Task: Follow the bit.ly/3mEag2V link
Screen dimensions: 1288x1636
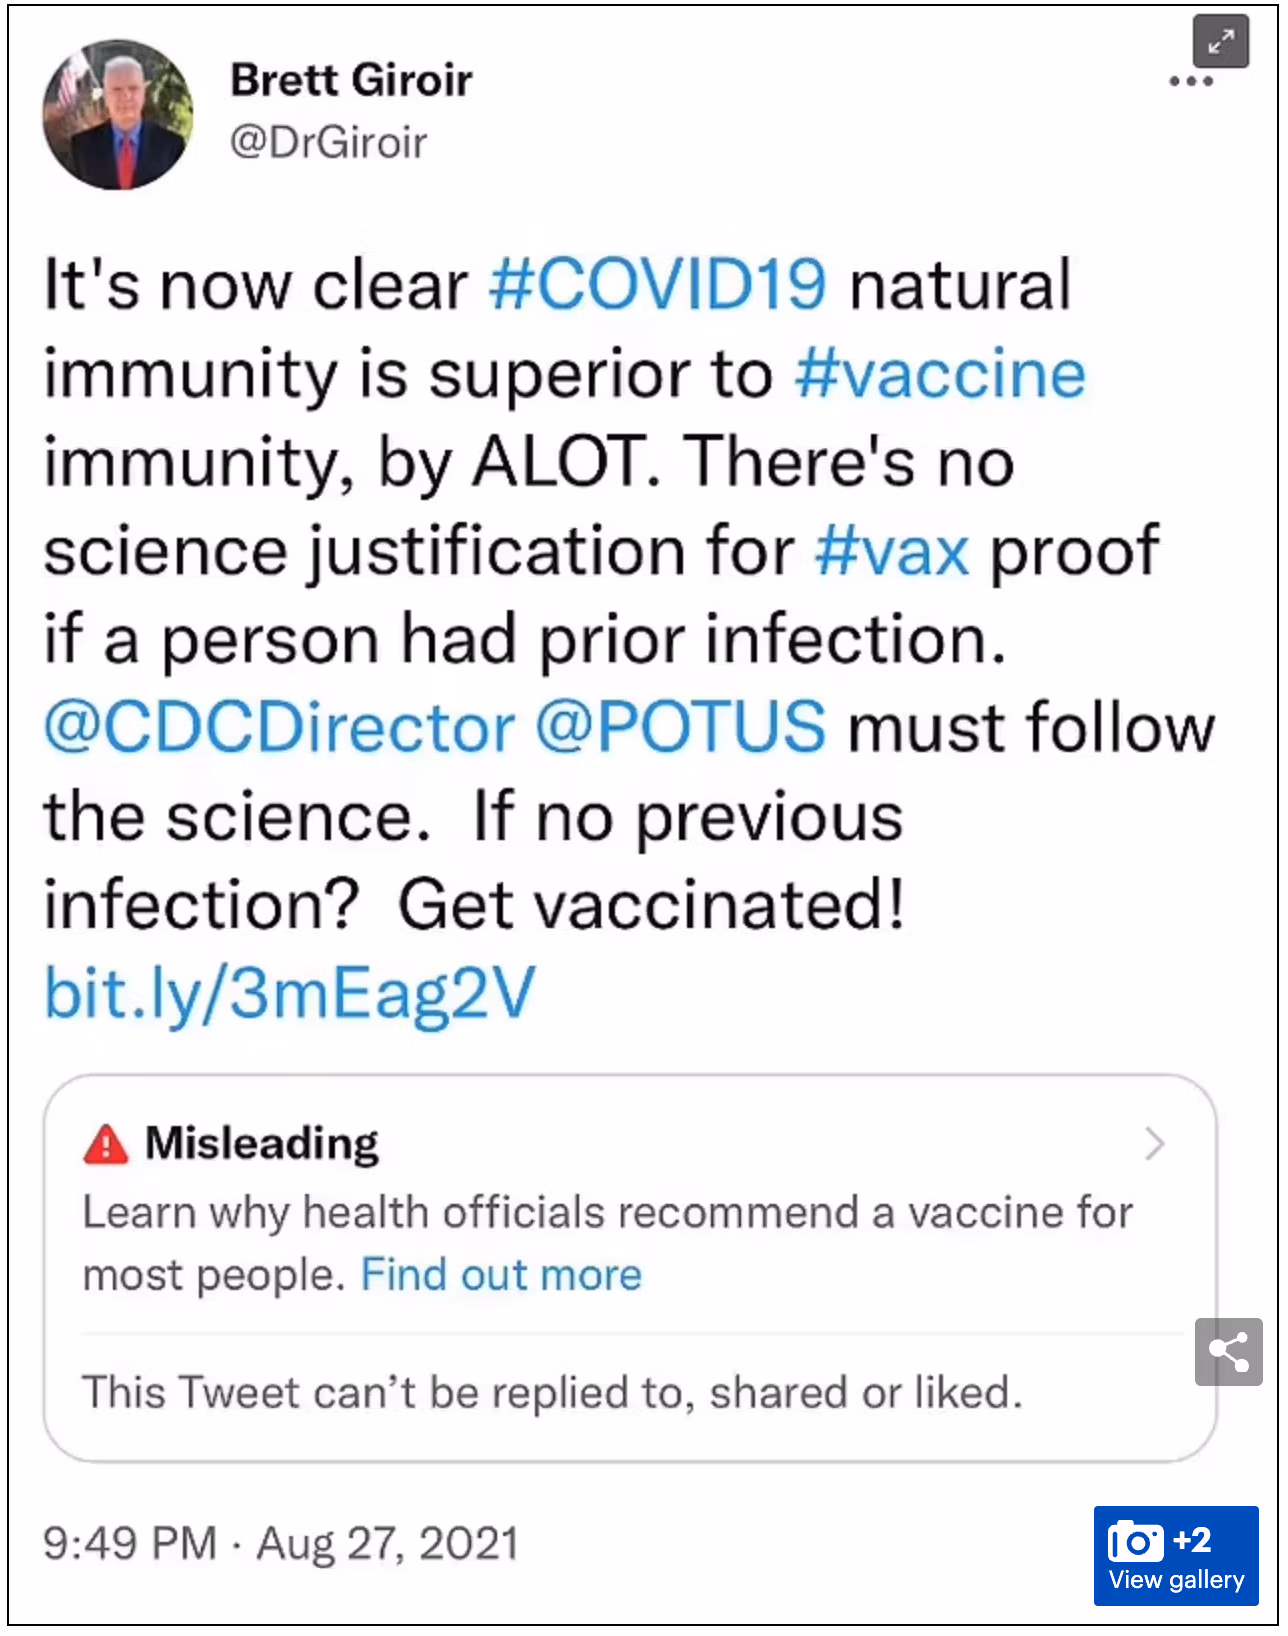Action: (290, 993)
